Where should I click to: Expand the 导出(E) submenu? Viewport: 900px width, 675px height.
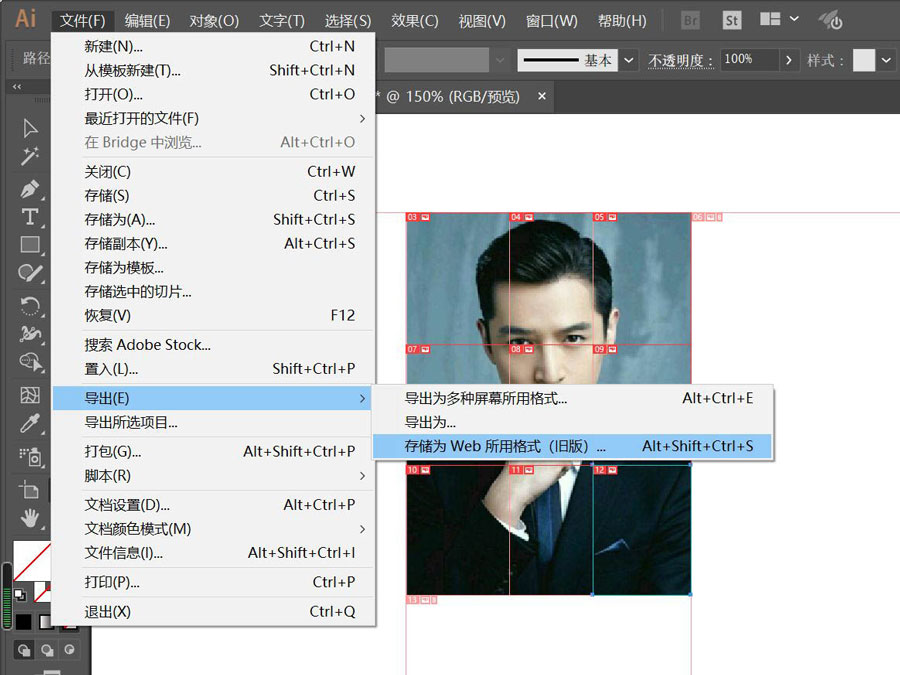pyautogui.click(x=362, y=398)
